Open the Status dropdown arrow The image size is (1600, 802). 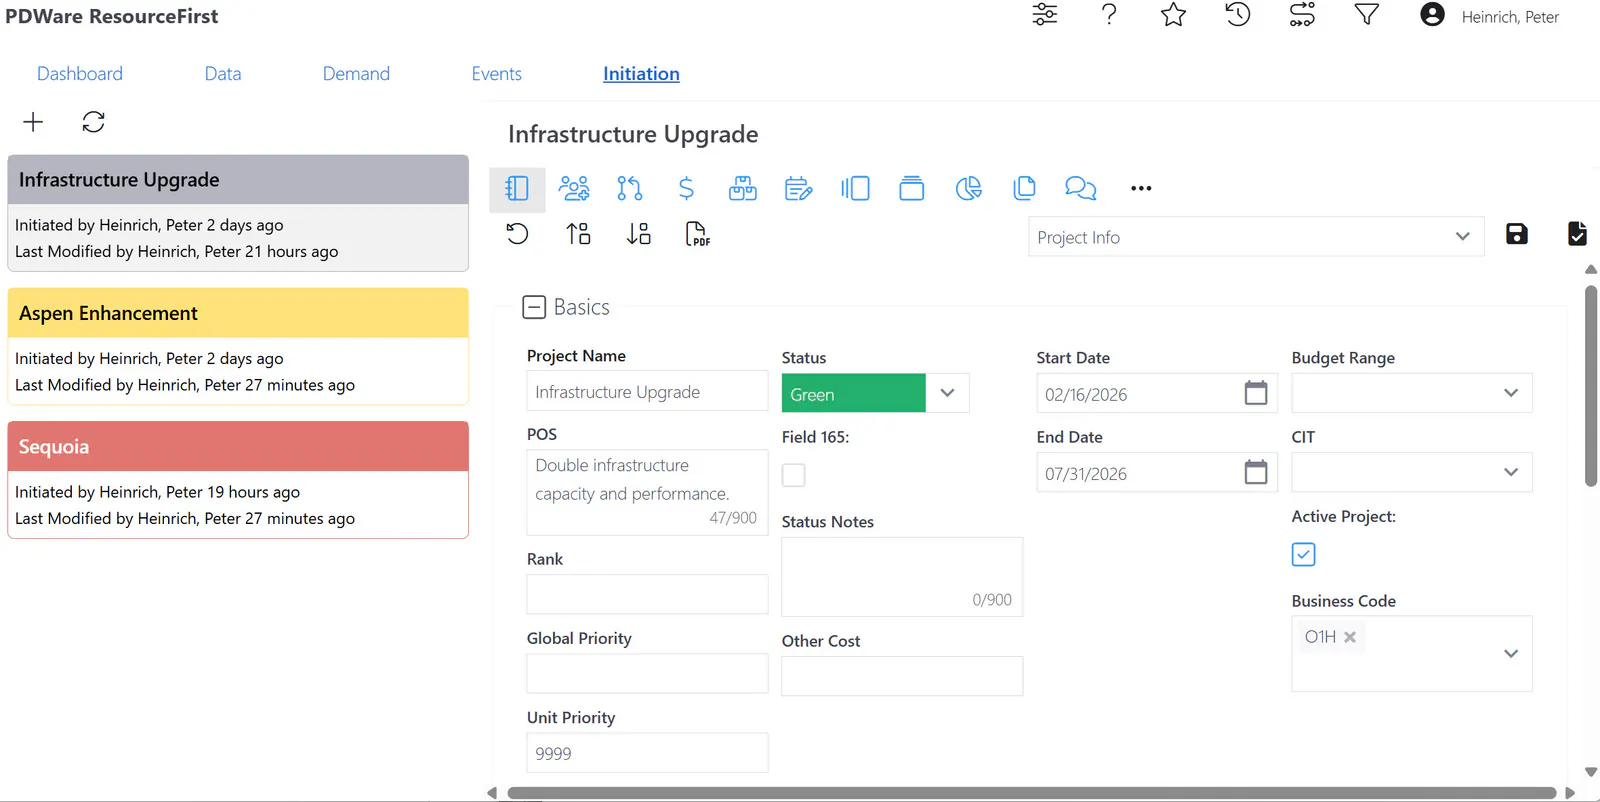(947, 393)
